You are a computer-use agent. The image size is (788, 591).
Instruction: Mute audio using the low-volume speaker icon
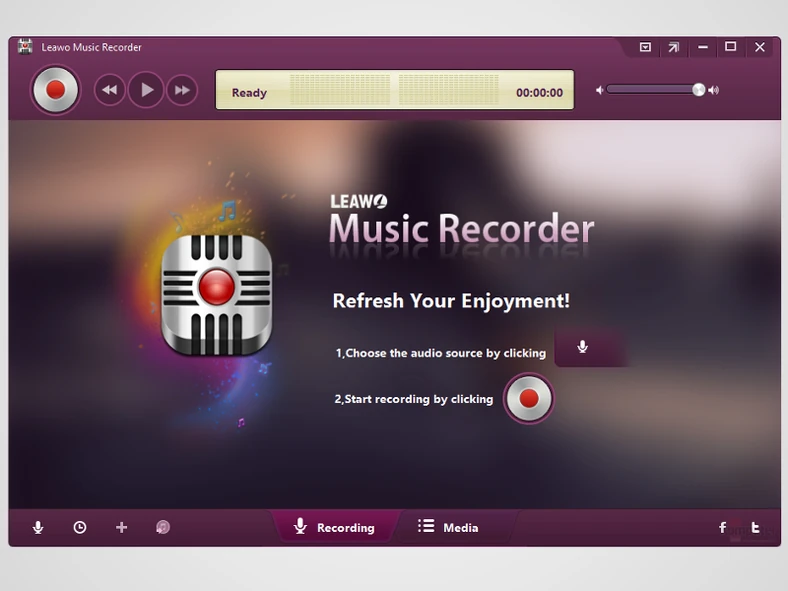[x=600, y=90]
